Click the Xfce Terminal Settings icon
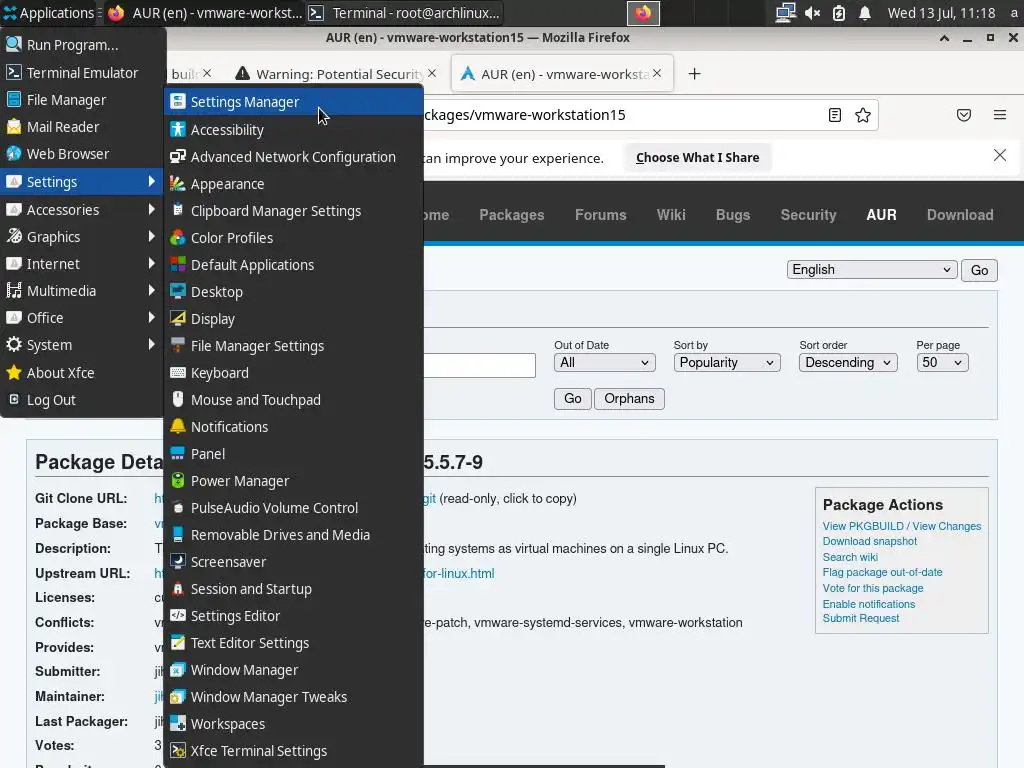The width and height of the screenshot is (1024, 768). coord(178,750)
